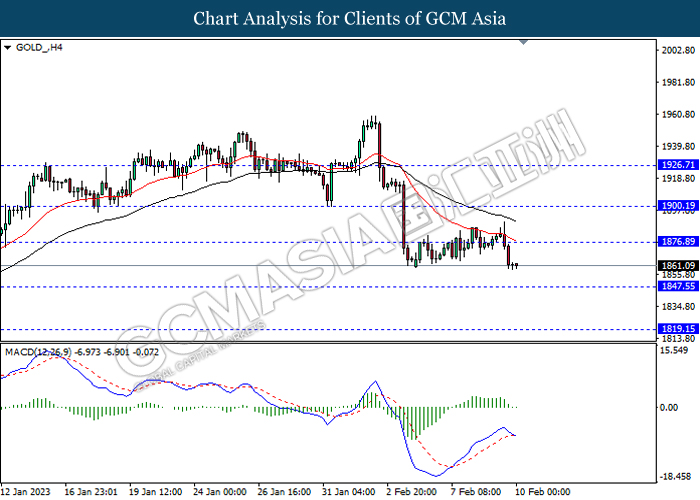The height and width of the screenshot is (500, 700).
Task: Click the MACD scale value -18.458
Action: pos(675,477)
